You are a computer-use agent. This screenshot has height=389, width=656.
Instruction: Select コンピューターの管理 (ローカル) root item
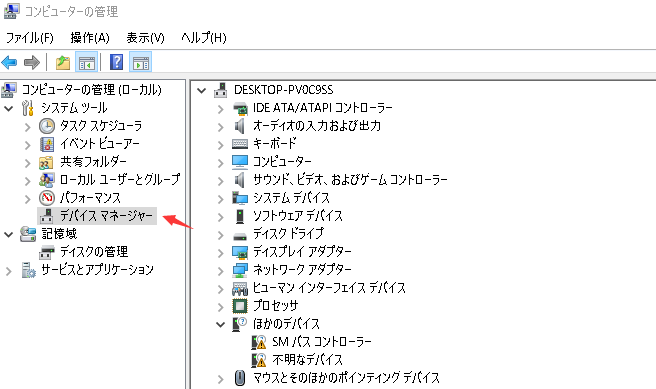click(x=92, y=90)
